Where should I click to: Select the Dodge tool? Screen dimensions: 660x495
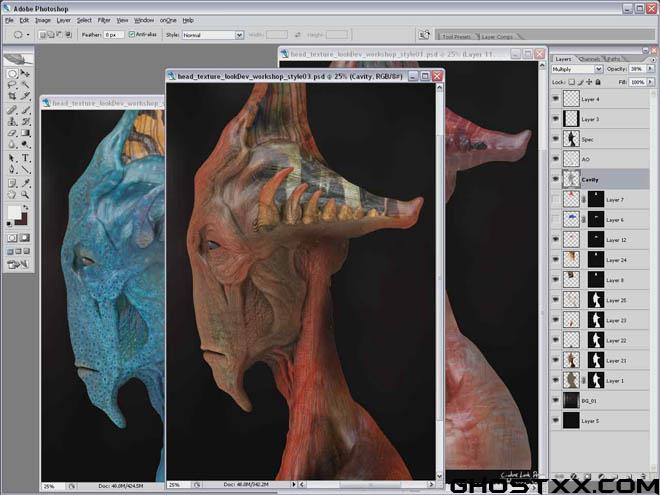click(25, 144)
